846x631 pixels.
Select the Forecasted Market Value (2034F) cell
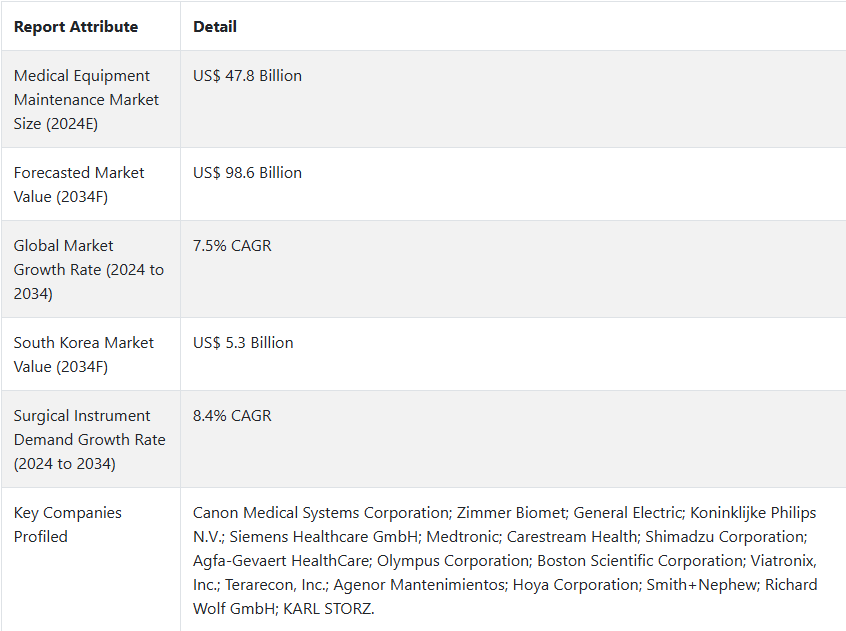coord(91,184)
